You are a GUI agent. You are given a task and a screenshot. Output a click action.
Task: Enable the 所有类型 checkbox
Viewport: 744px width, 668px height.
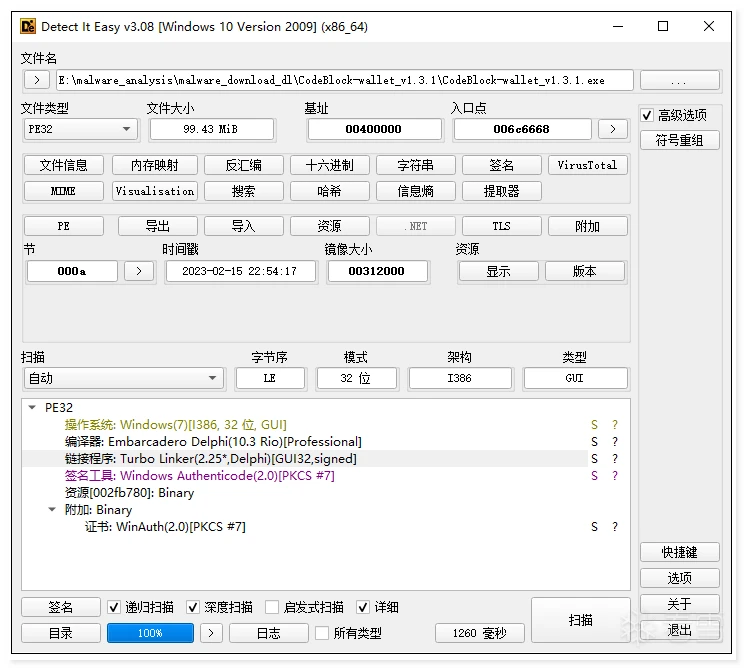click(x=322, y=633)
